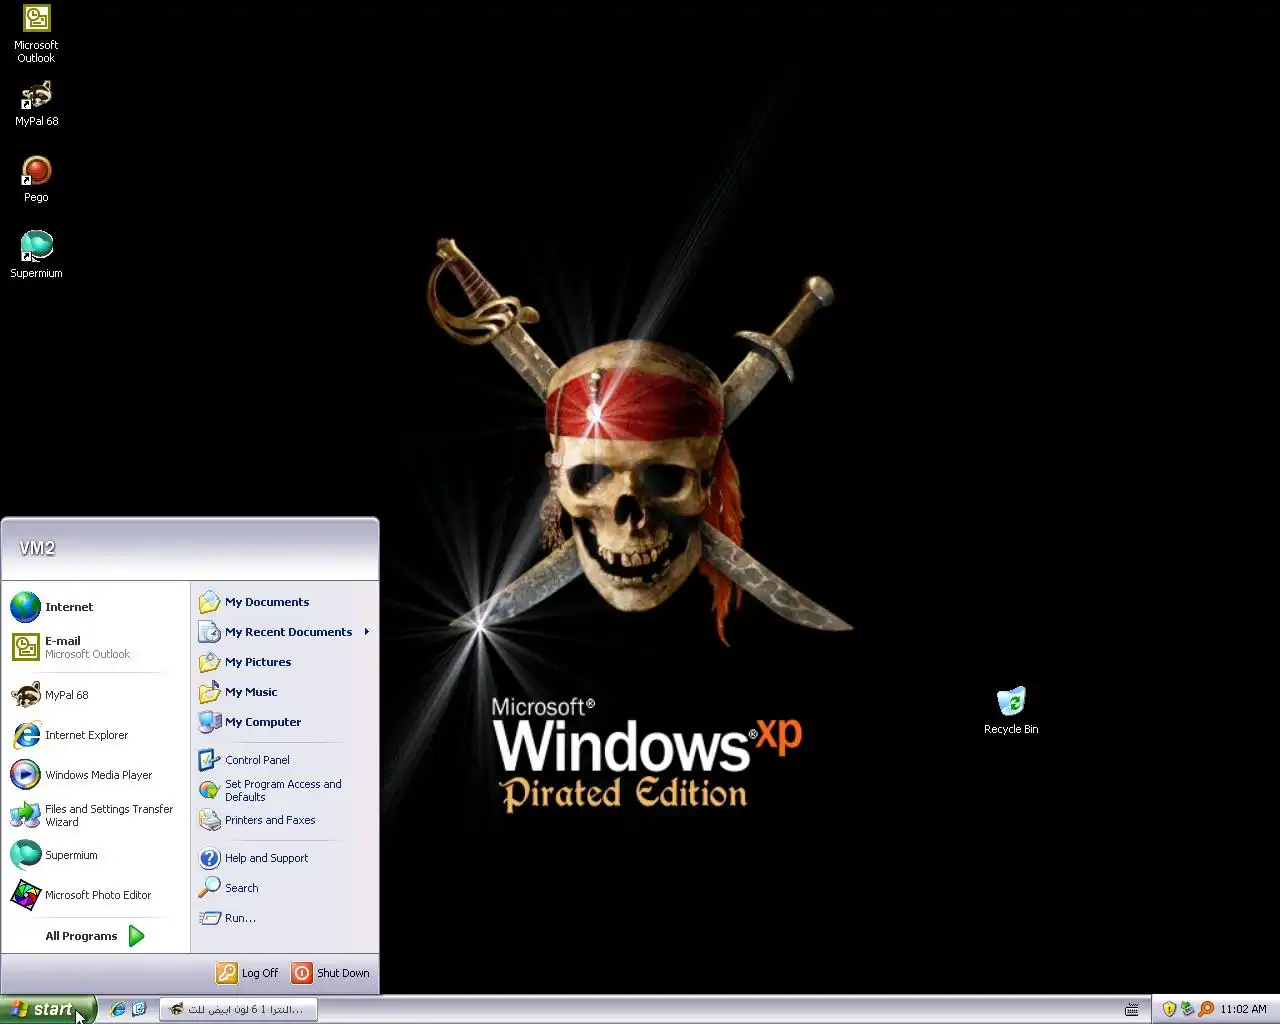Click the VM2 user name header

click(x=37, y=548)
